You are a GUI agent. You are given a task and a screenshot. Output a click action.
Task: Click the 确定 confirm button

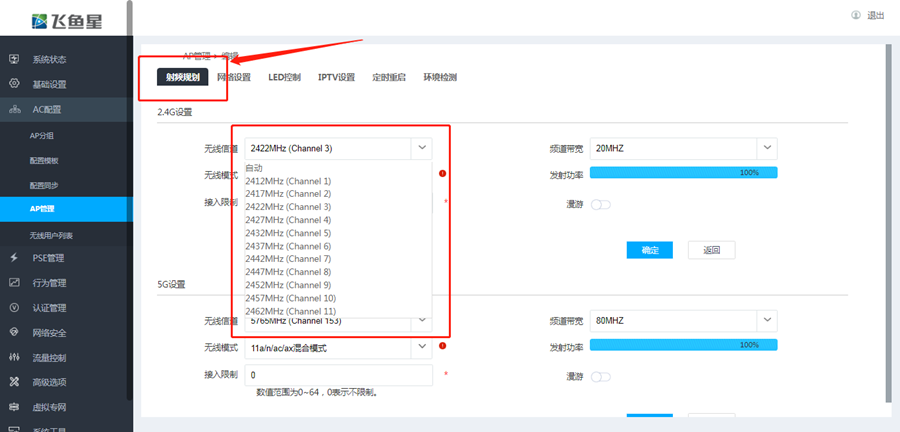649,250
